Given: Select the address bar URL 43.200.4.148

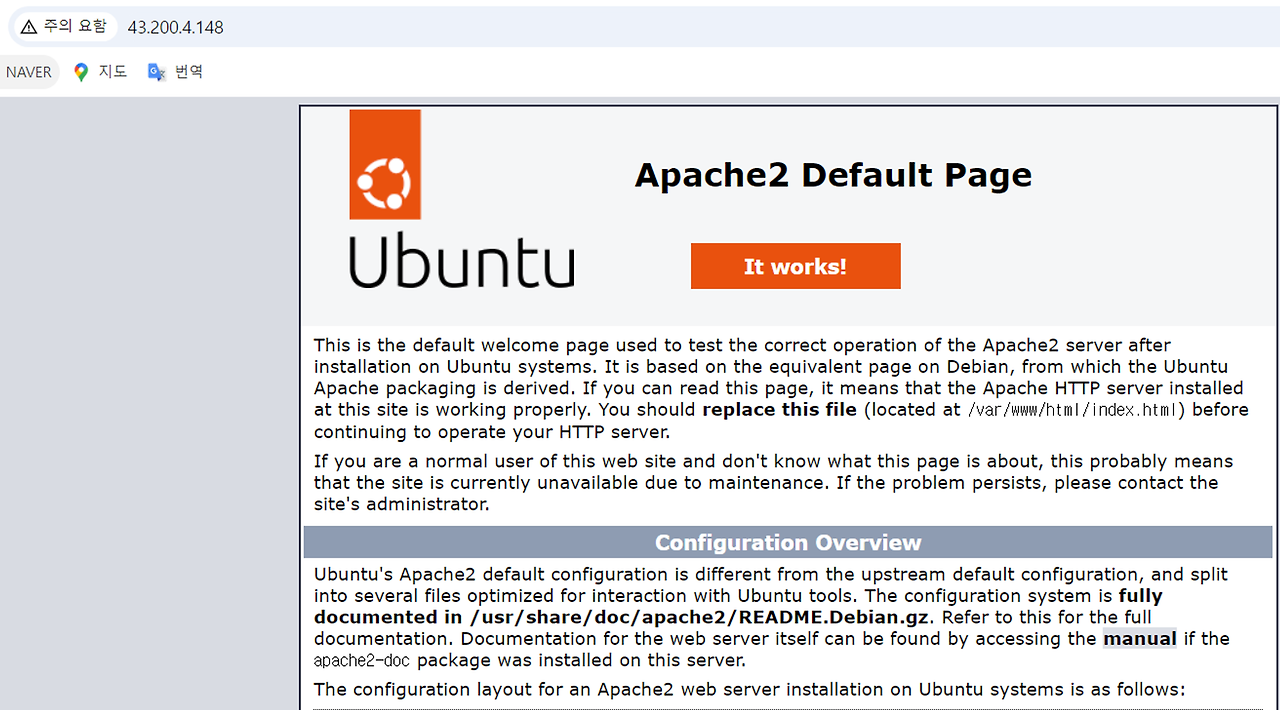Looking at the screenshot, I should 176,28.
